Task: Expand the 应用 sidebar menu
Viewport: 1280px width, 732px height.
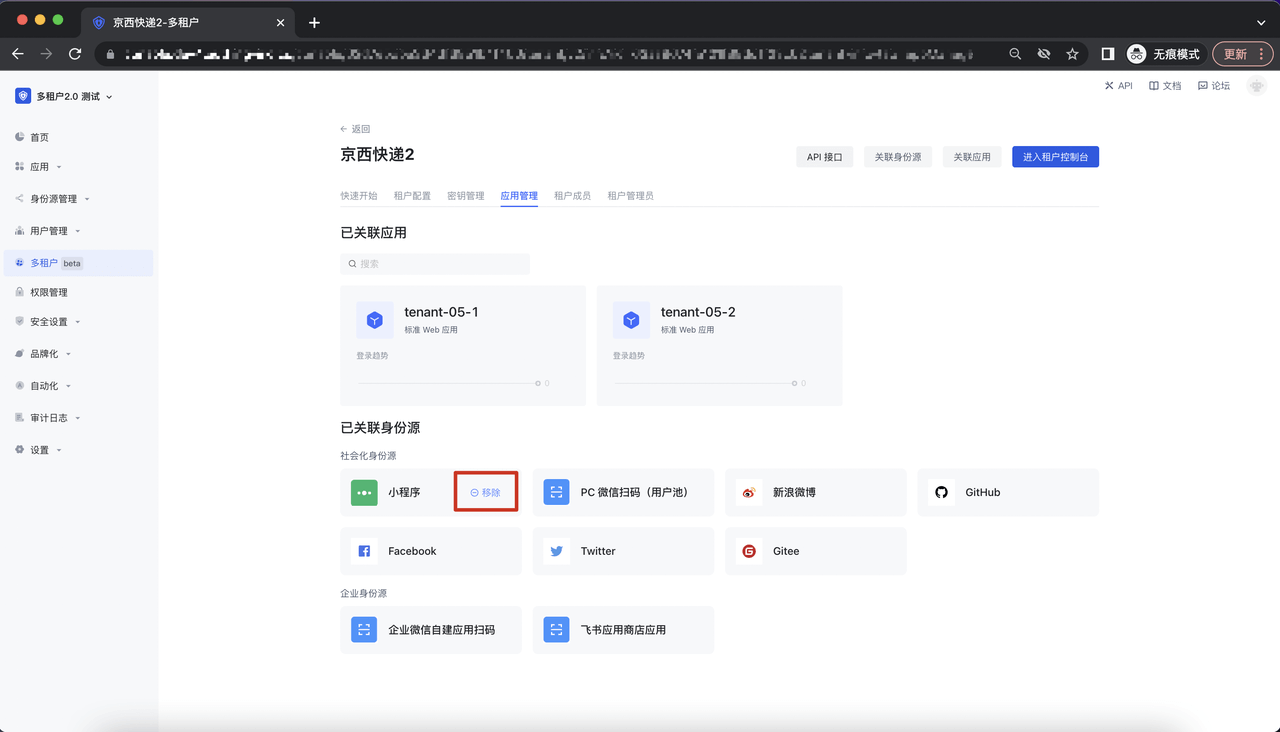Action: pyautogui.click(x=40, y=167)
